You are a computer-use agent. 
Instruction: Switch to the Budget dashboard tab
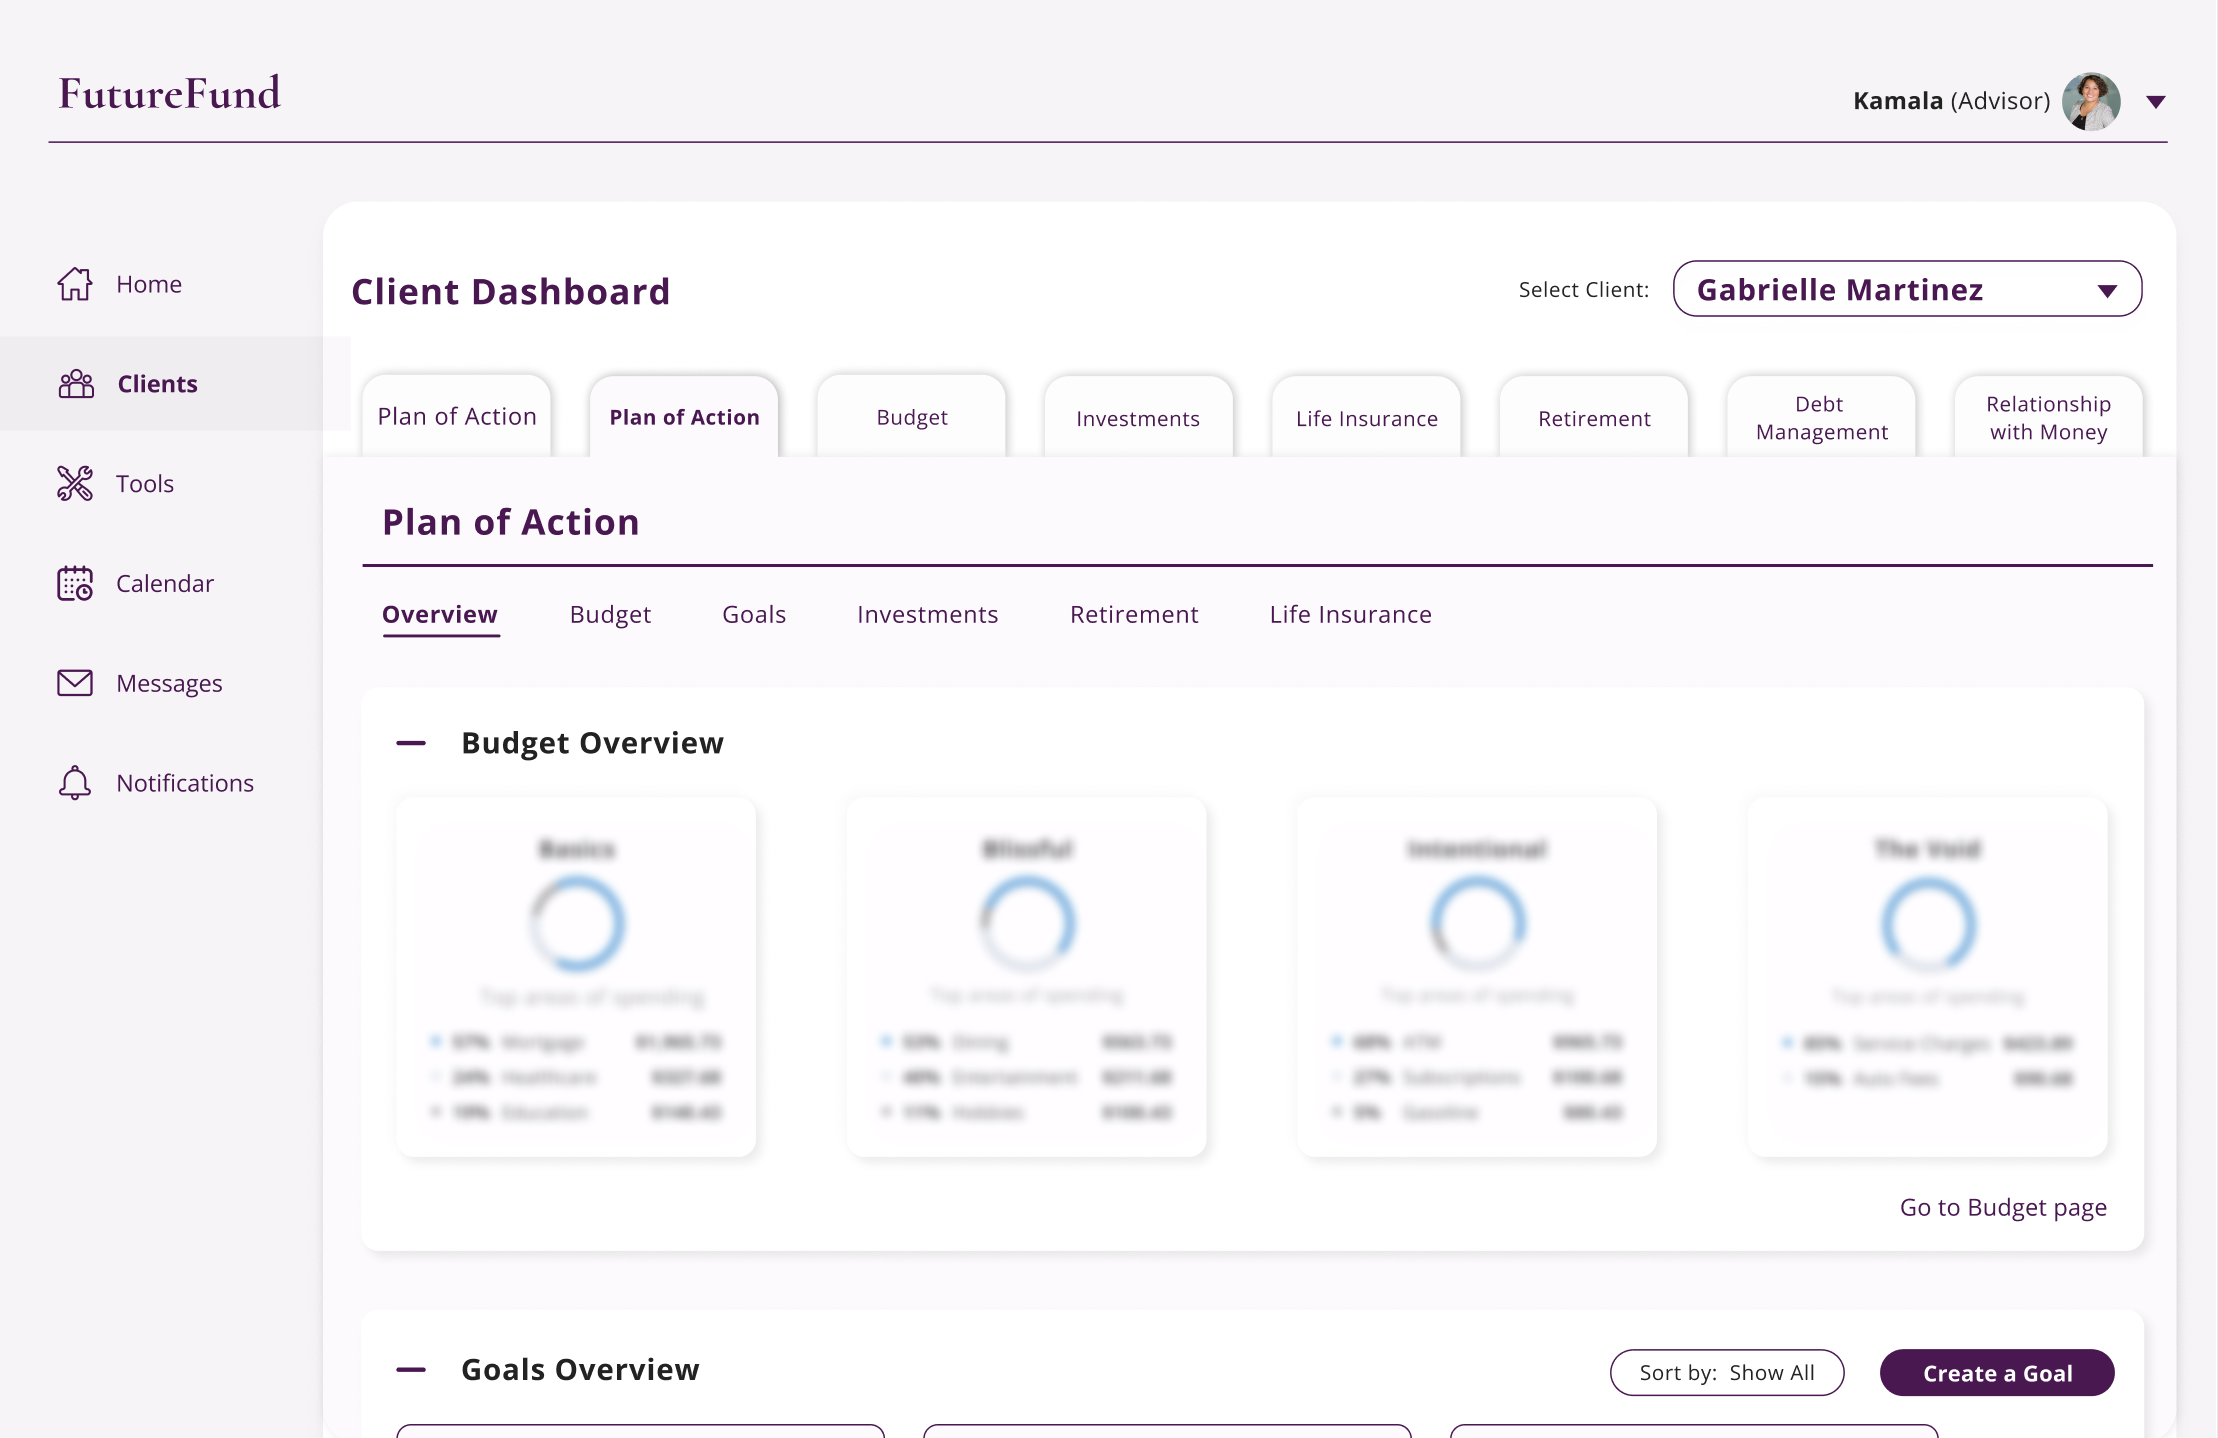pyautogui.click(x=912, y=417)
